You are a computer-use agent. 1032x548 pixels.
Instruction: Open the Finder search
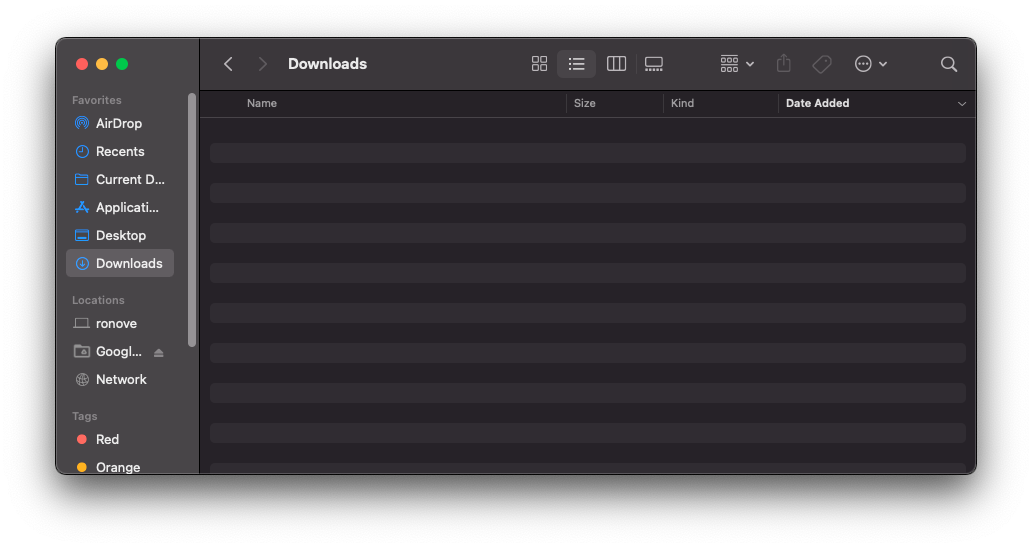pyautogui.click(x=949, y=64)
